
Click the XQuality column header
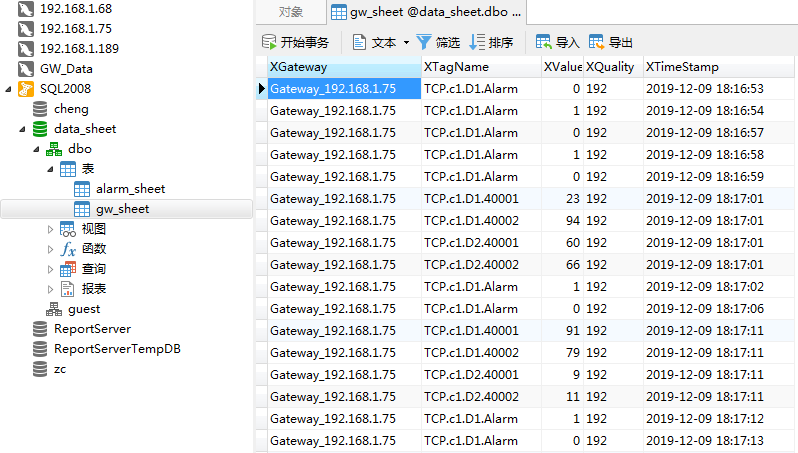[613, 67]
